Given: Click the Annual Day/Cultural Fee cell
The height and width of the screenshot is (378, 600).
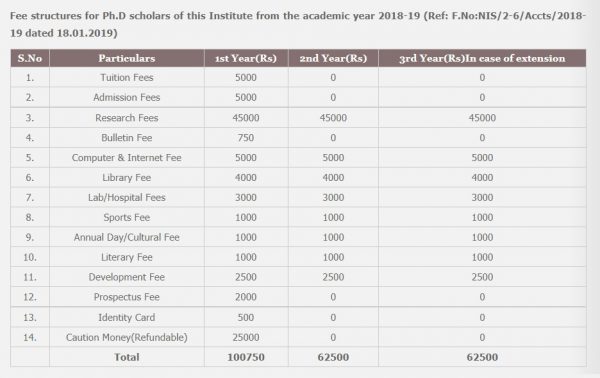Looking at the screenshot, I should tap(127, 237).
